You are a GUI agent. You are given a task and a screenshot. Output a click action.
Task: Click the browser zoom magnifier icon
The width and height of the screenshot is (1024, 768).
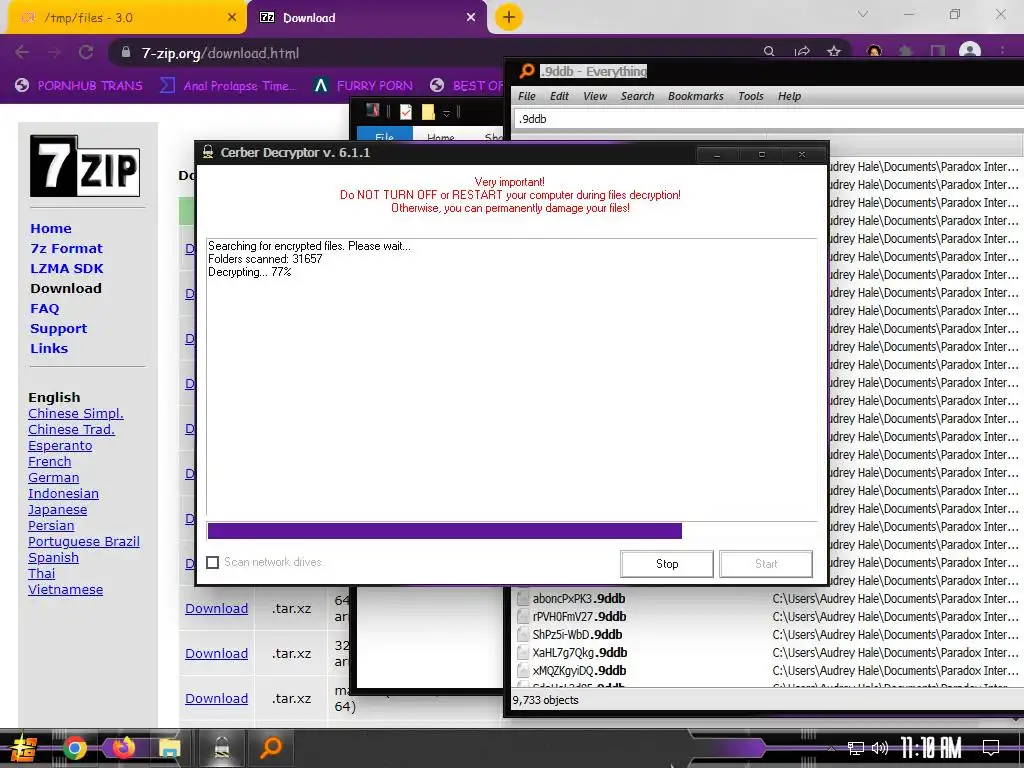[x=769, y=51]
